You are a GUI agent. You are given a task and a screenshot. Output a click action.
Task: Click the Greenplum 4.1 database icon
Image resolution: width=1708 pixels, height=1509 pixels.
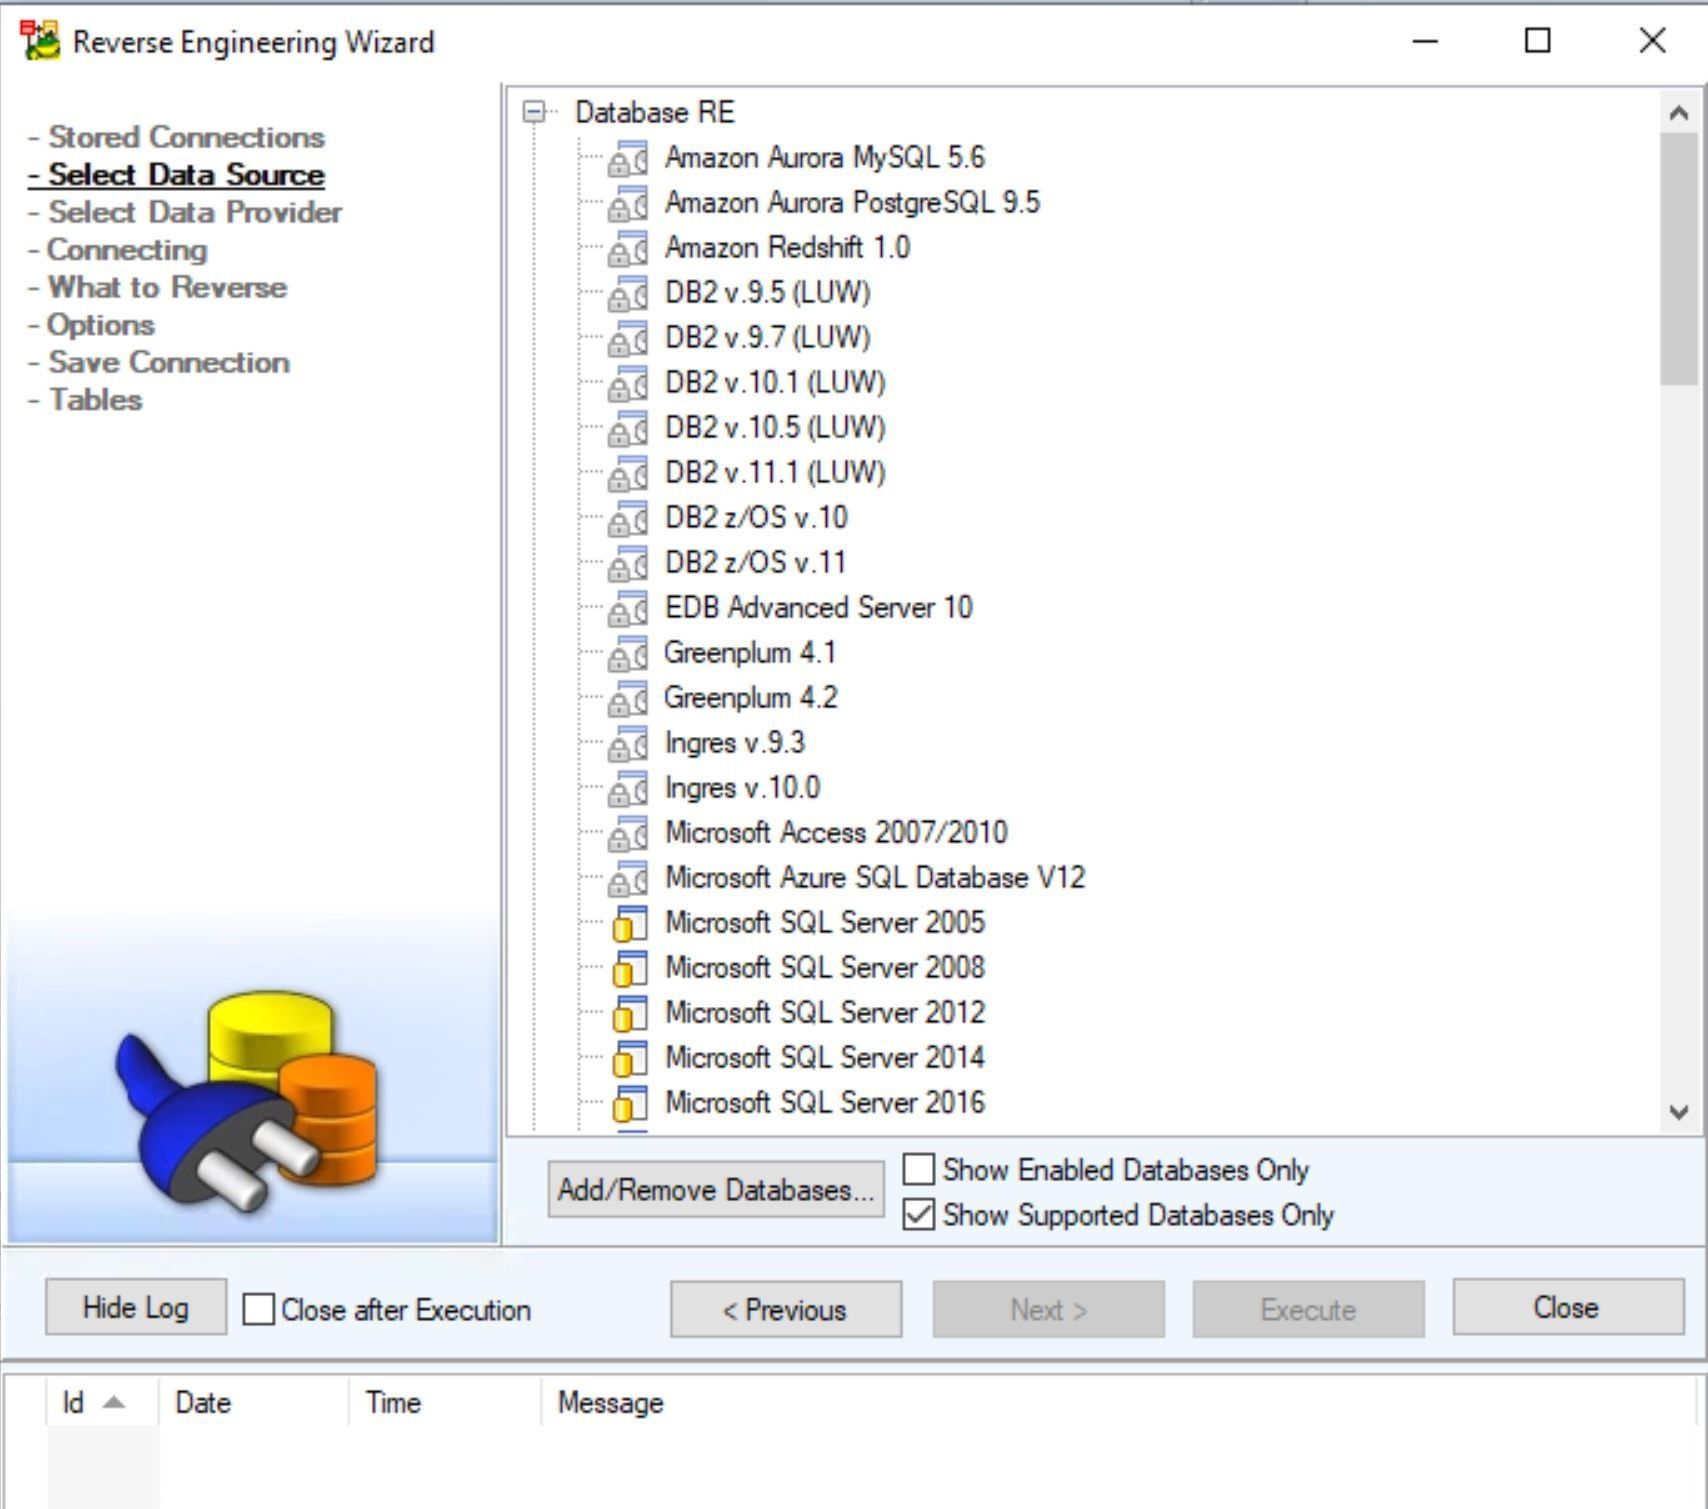(628, 653)
